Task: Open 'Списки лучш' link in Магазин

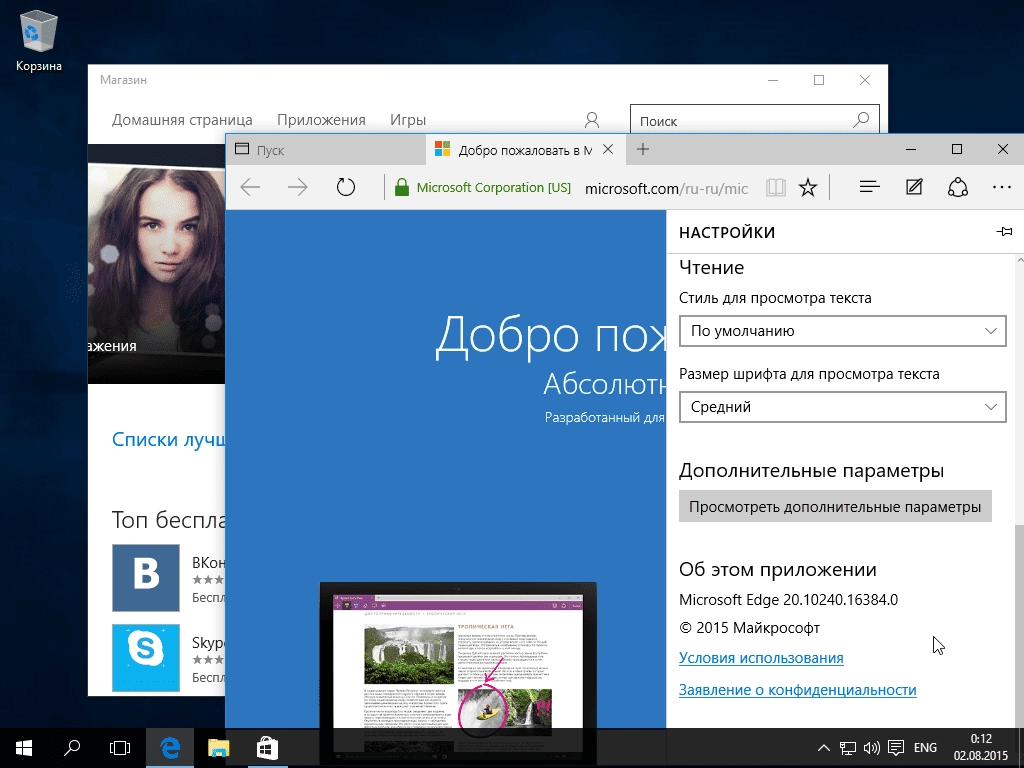Action: tap(168, 440)
